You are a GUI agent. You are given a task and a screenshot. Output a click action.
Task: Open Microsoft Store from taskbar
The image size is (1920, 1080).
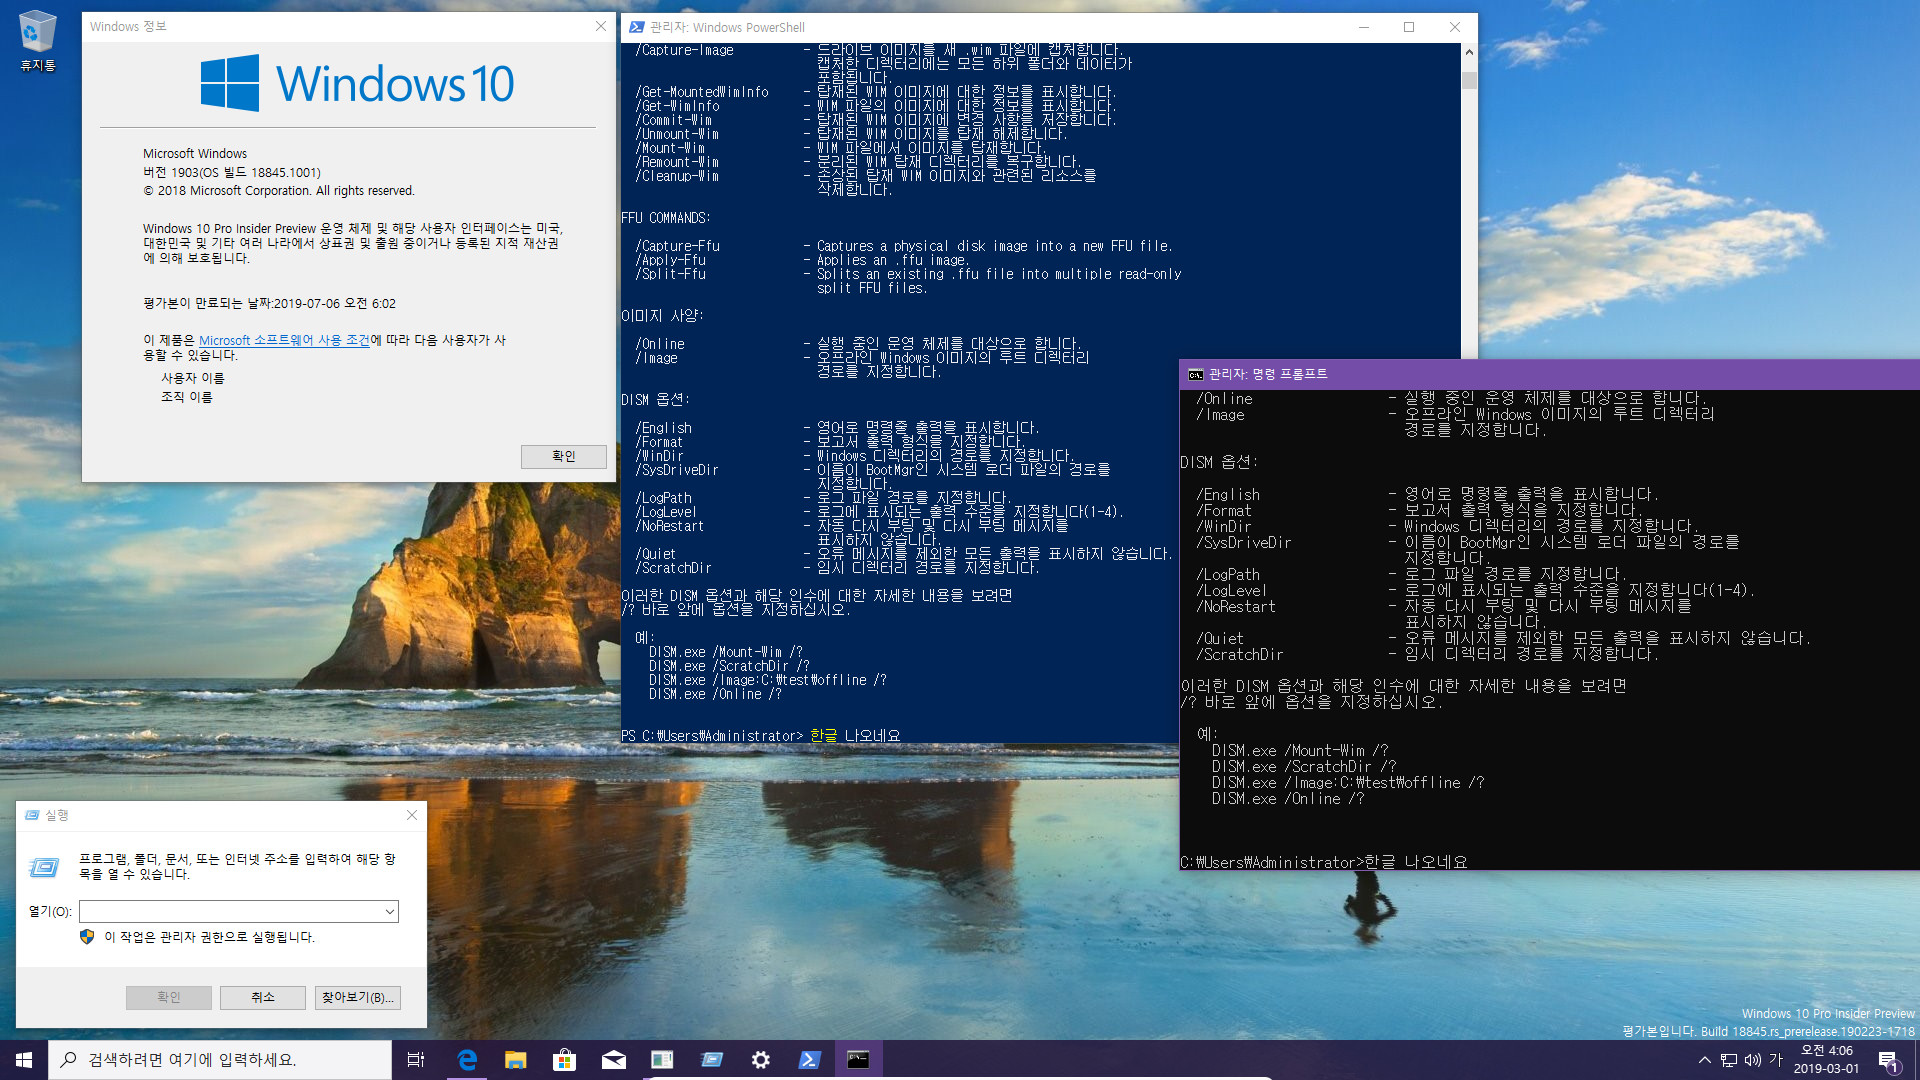tap(564, 1060)
